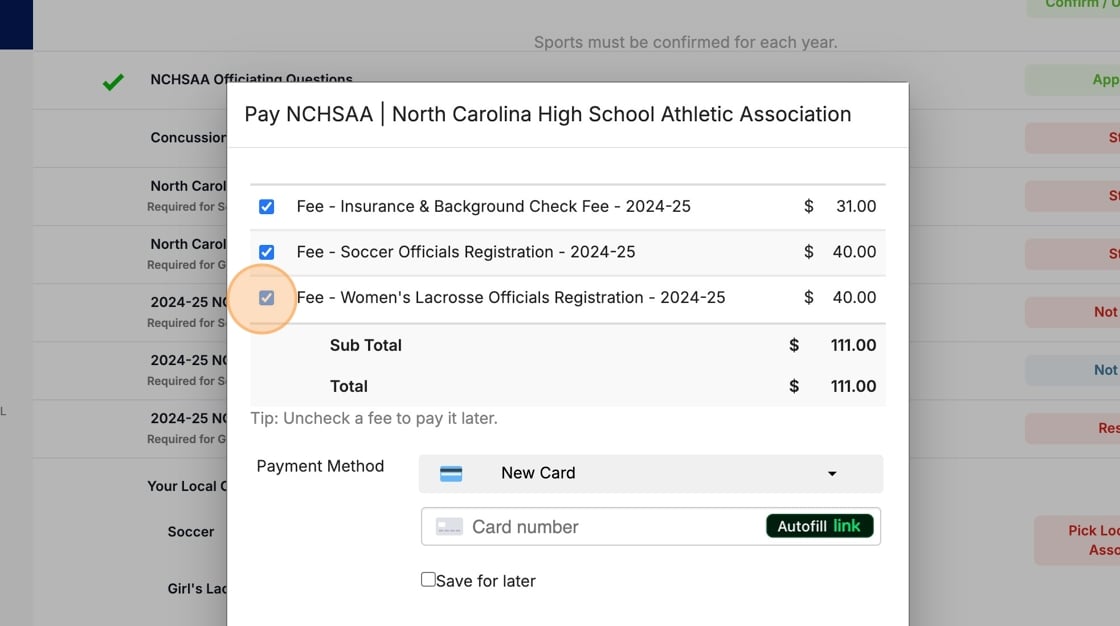Select the Women's Lacrosse Officials Registration fee label
1120x626 pixels.
(511, 298)
